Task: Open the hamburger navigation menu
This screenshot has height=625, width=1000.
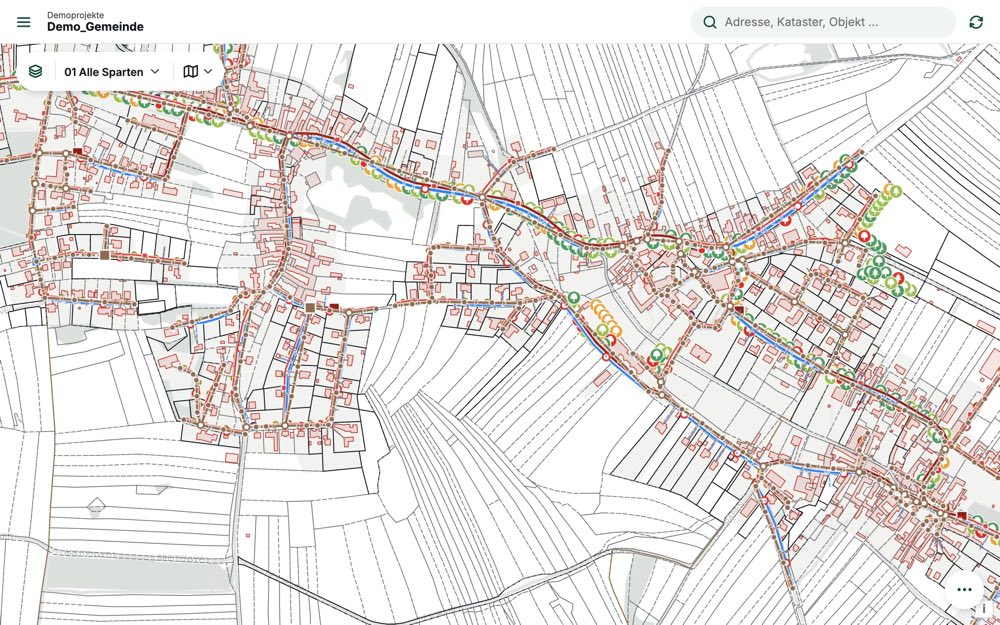Action: 24,22
